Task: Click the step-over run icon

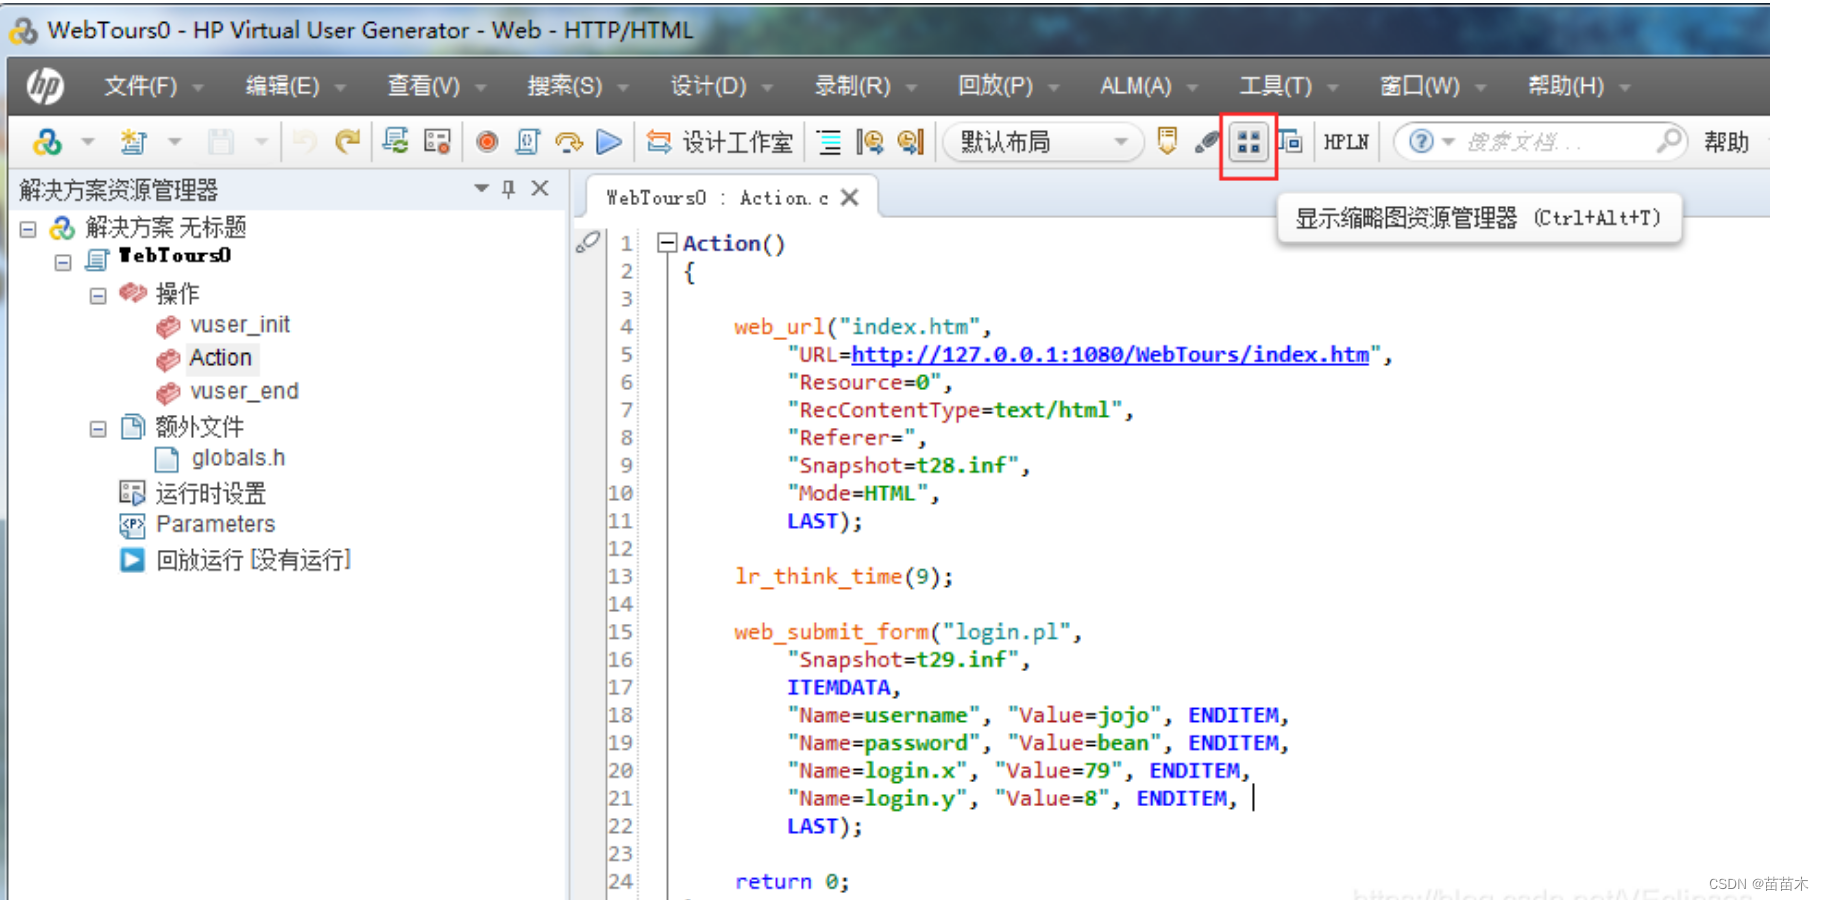Action: click(x=569, y=142)
